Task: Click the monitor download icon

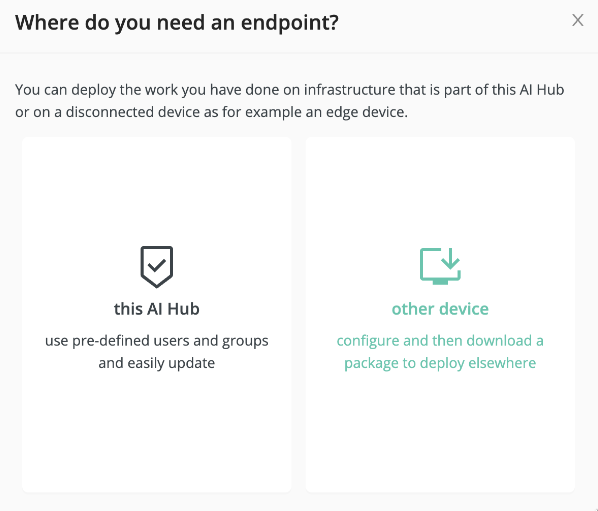Action: click(440, 266)
